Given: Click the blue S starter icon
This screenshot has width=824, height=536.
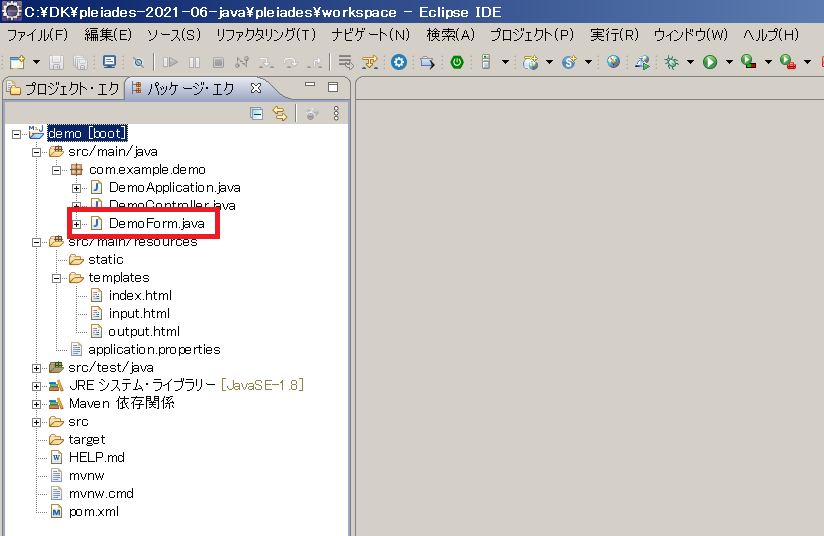Looking at the screenshot, I should (569, 62).
